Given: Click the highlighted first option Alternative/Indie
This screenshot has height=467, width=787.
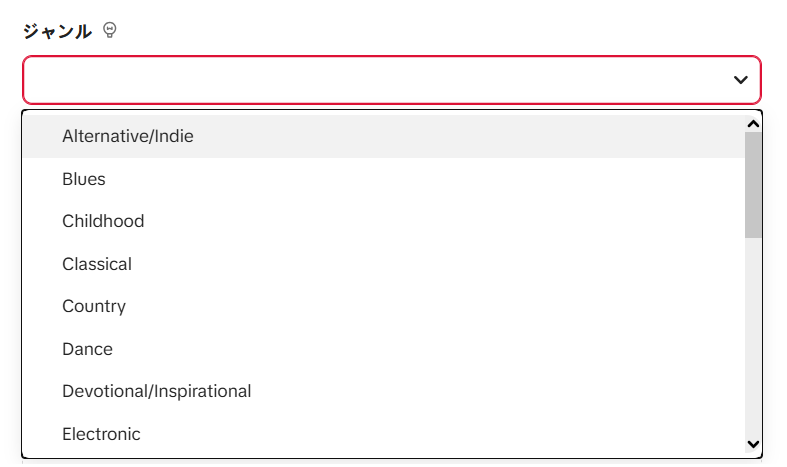Looking at the screenshot, I should [128, 136].
